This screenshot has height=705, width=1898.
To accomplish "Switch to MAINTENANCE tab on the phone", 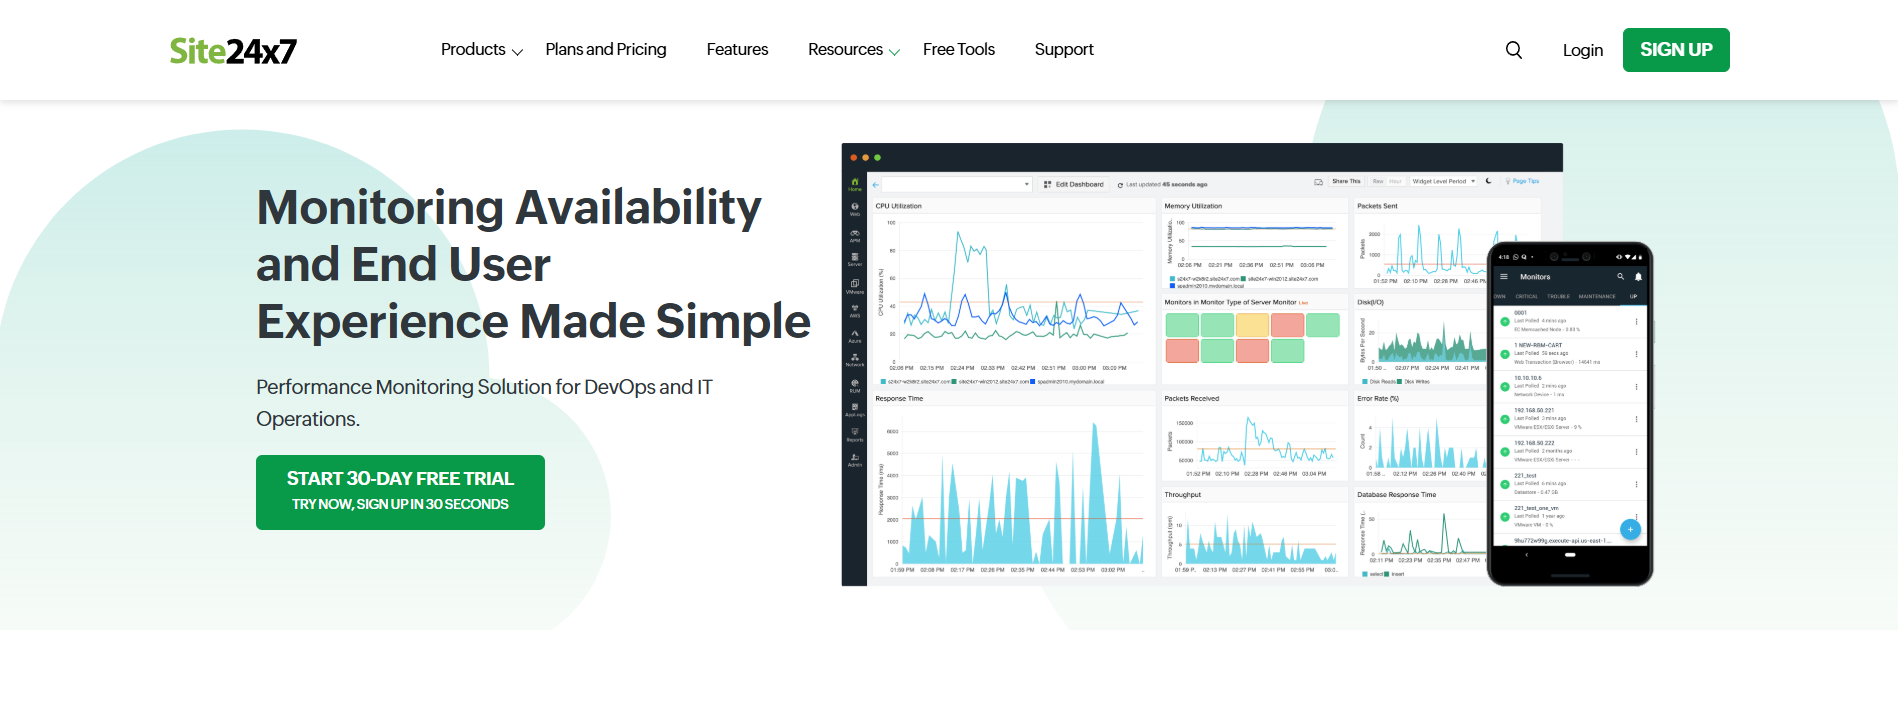I will click(x=1597, y=297).
